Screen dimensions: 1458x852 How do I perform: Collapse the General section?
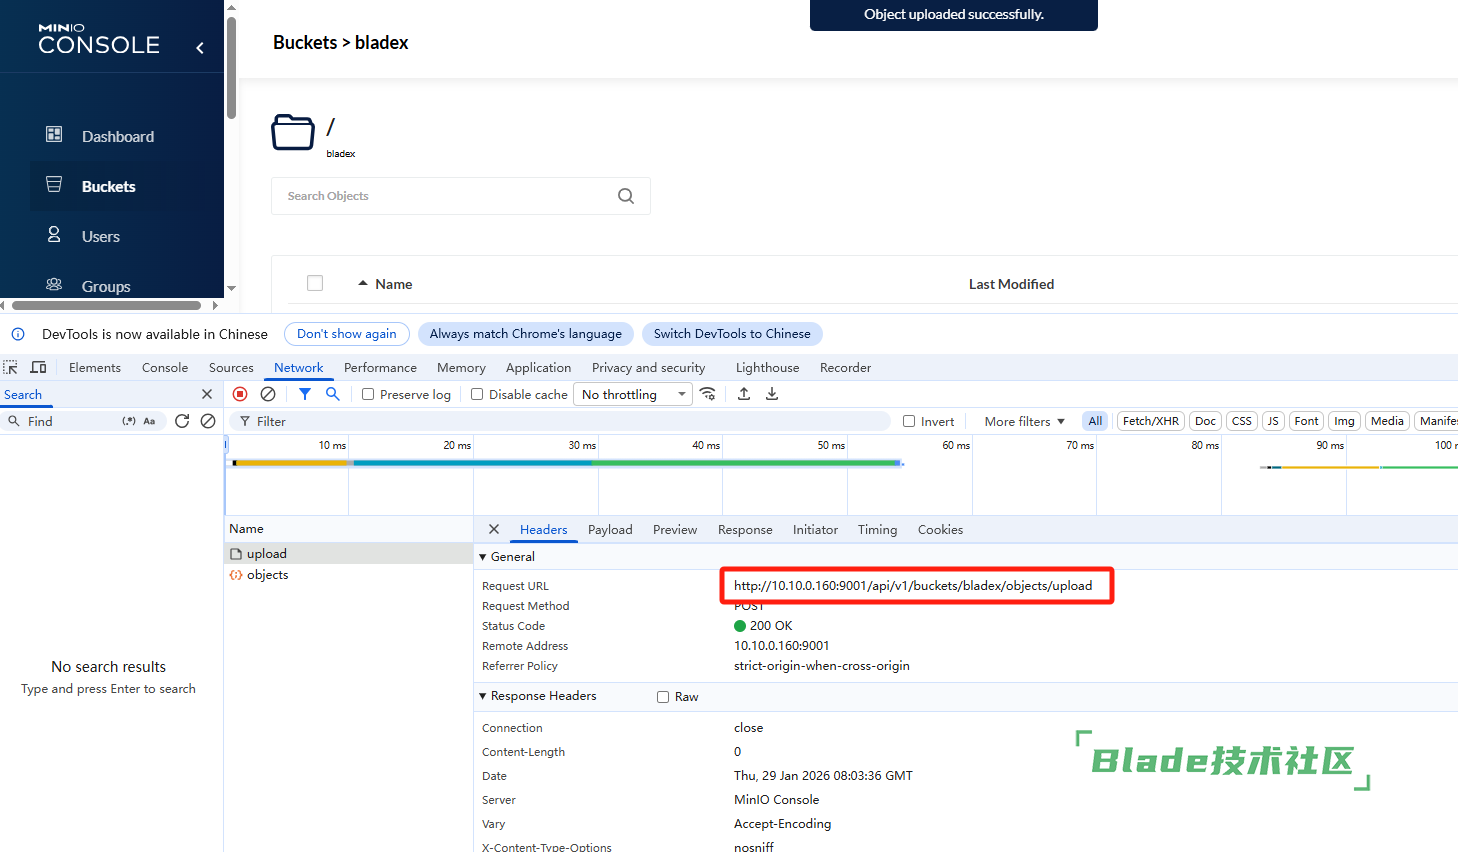483,557
